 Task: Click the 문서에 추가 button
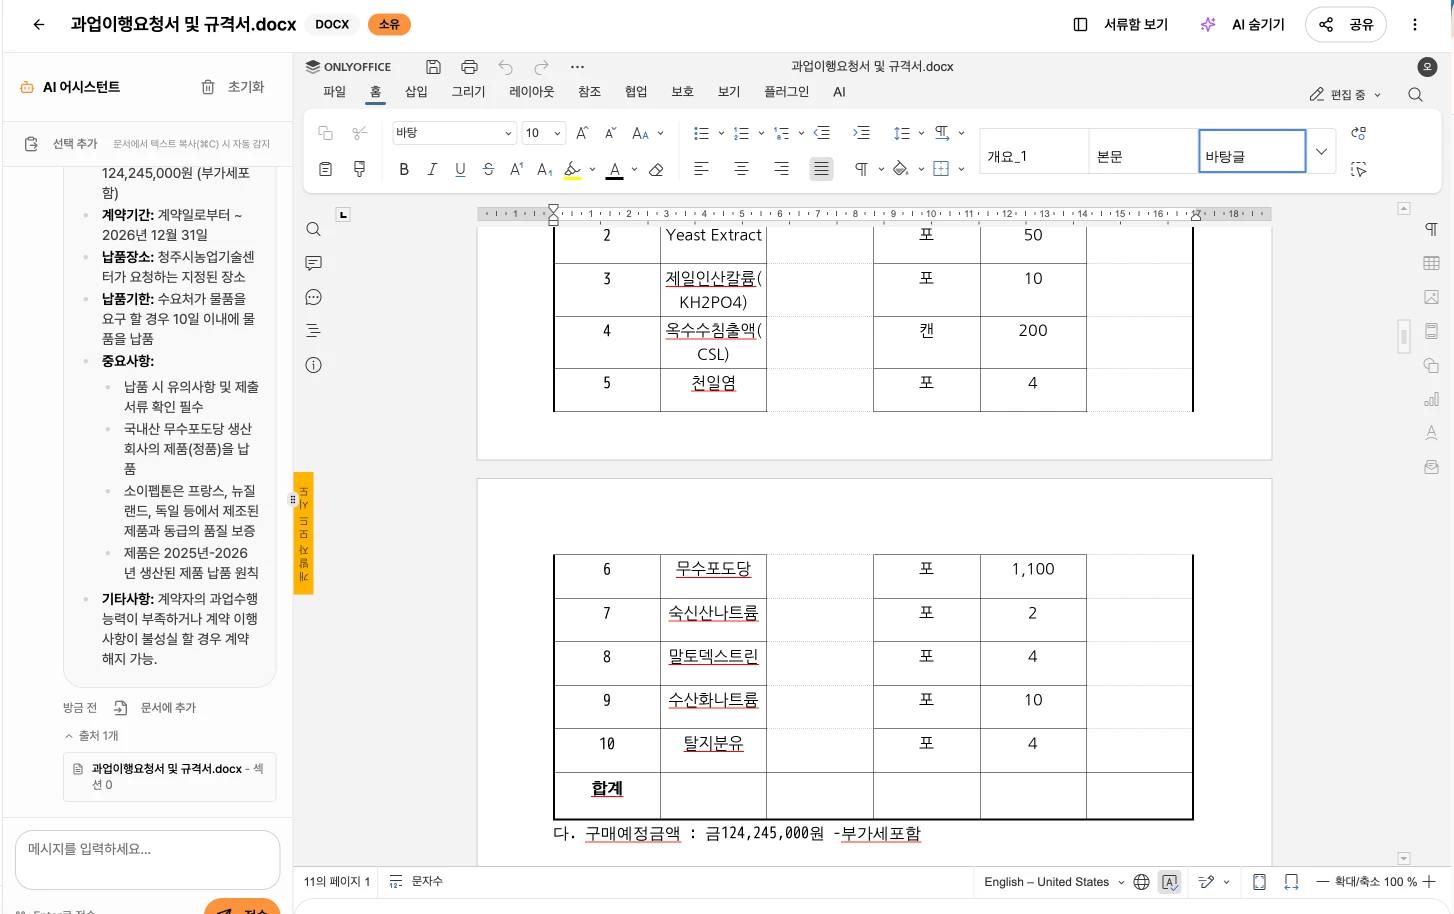(x=156, y=708)
